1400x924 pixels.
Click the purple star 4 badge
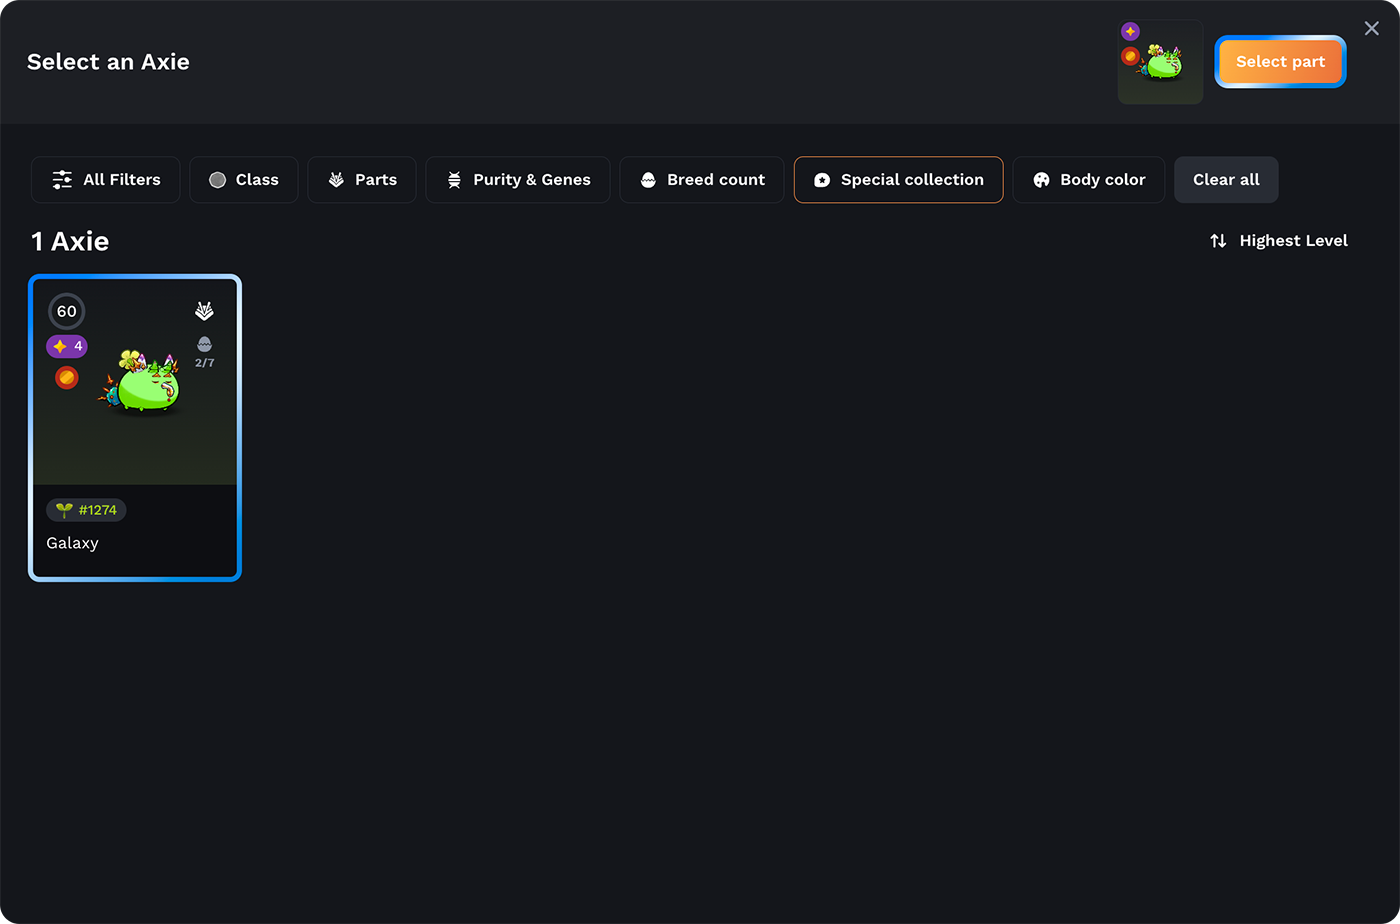tap(67, 346)
